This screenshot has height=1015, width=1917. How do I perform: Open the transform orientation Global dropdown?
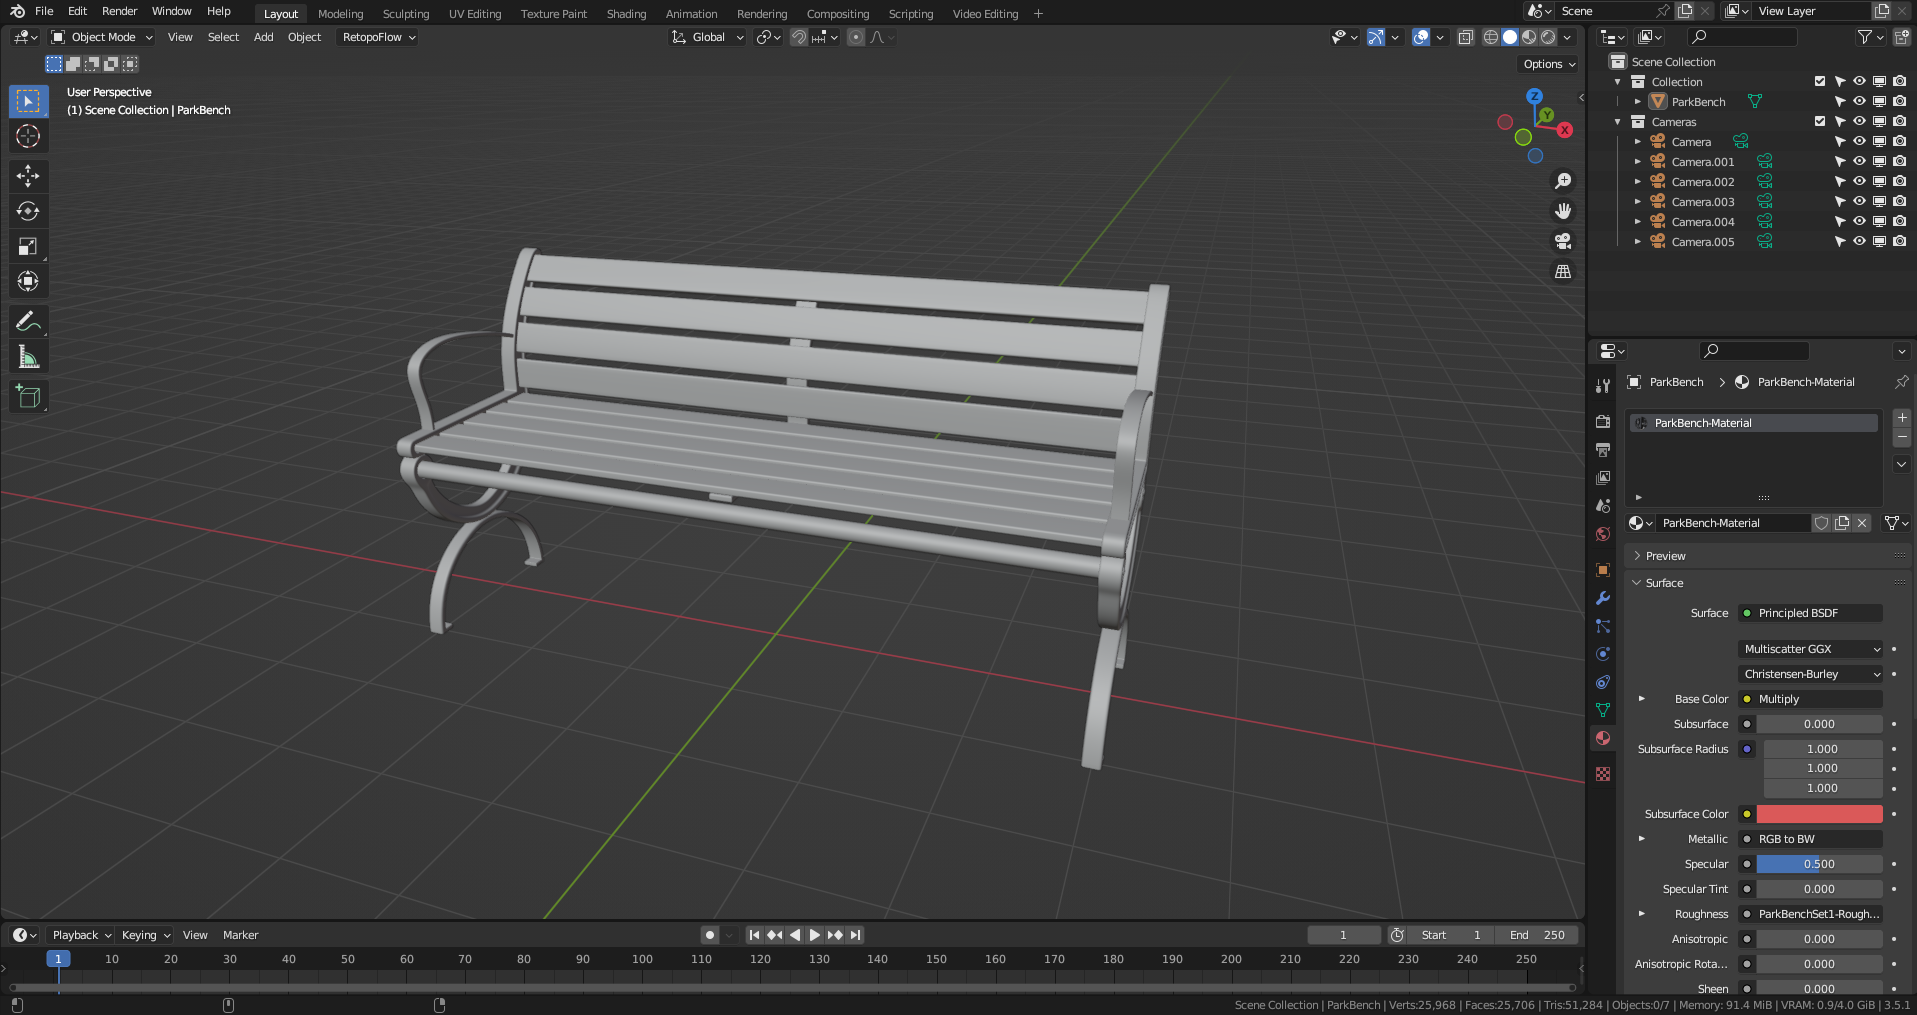(707, 37)
